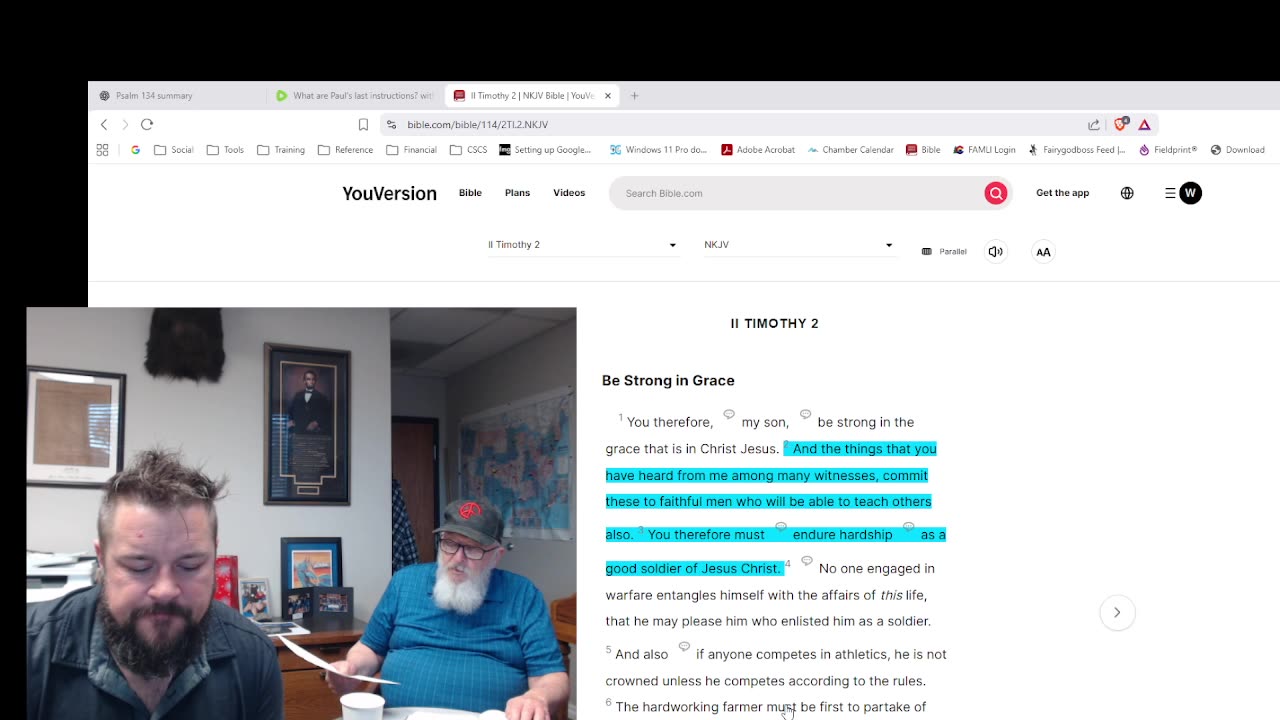Click verse text 'crowned unless he competes'
Image resolution: width=1280 pixels, height=720 pixels.
pyautogui.click(x=690, y=681)
